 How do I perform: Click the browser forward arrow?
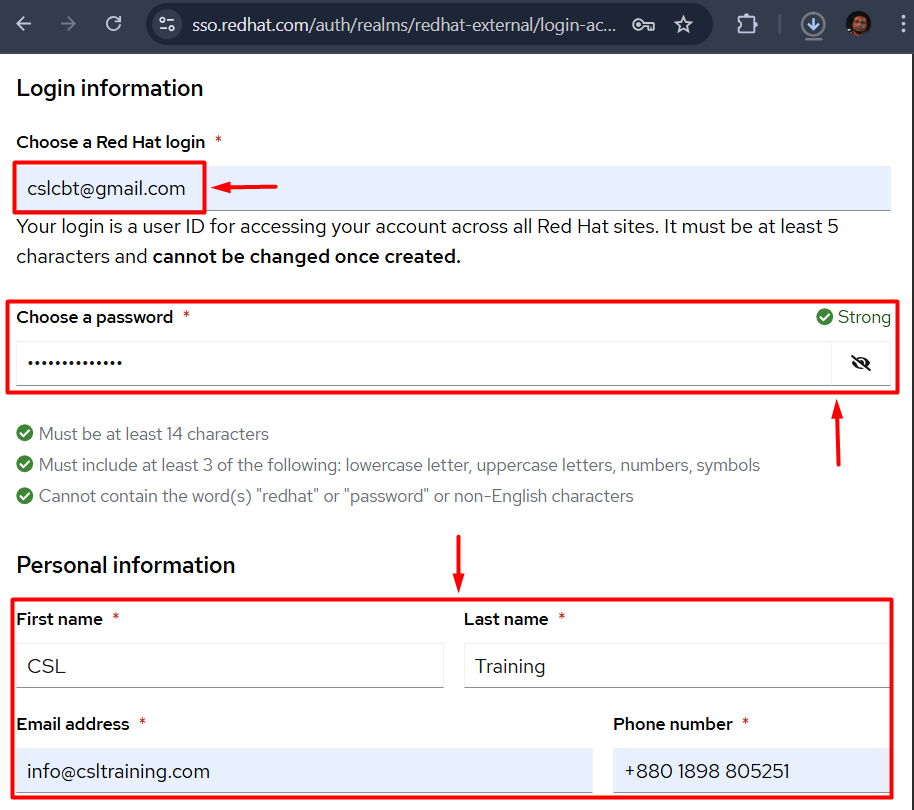click(68, 24)
